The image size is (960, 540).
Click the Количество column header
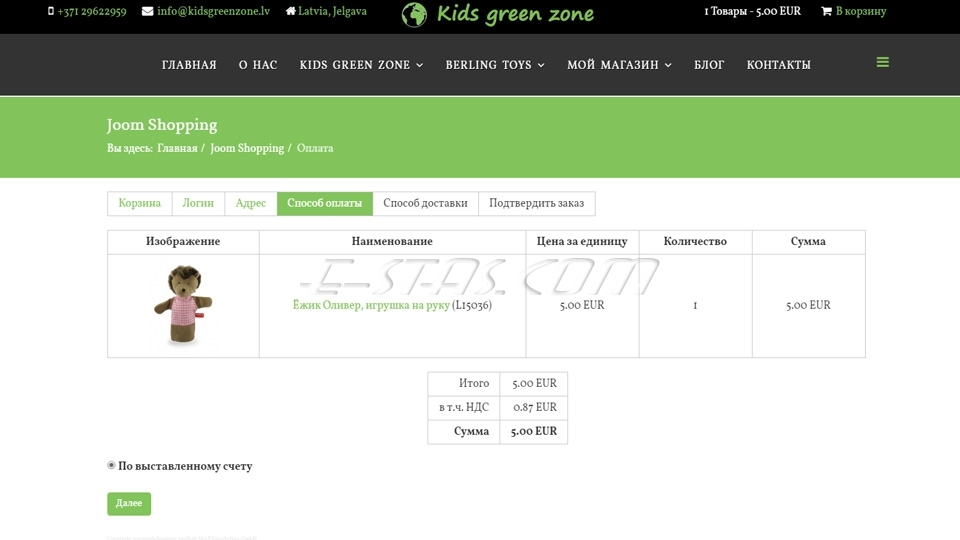(x=695, y=241)
